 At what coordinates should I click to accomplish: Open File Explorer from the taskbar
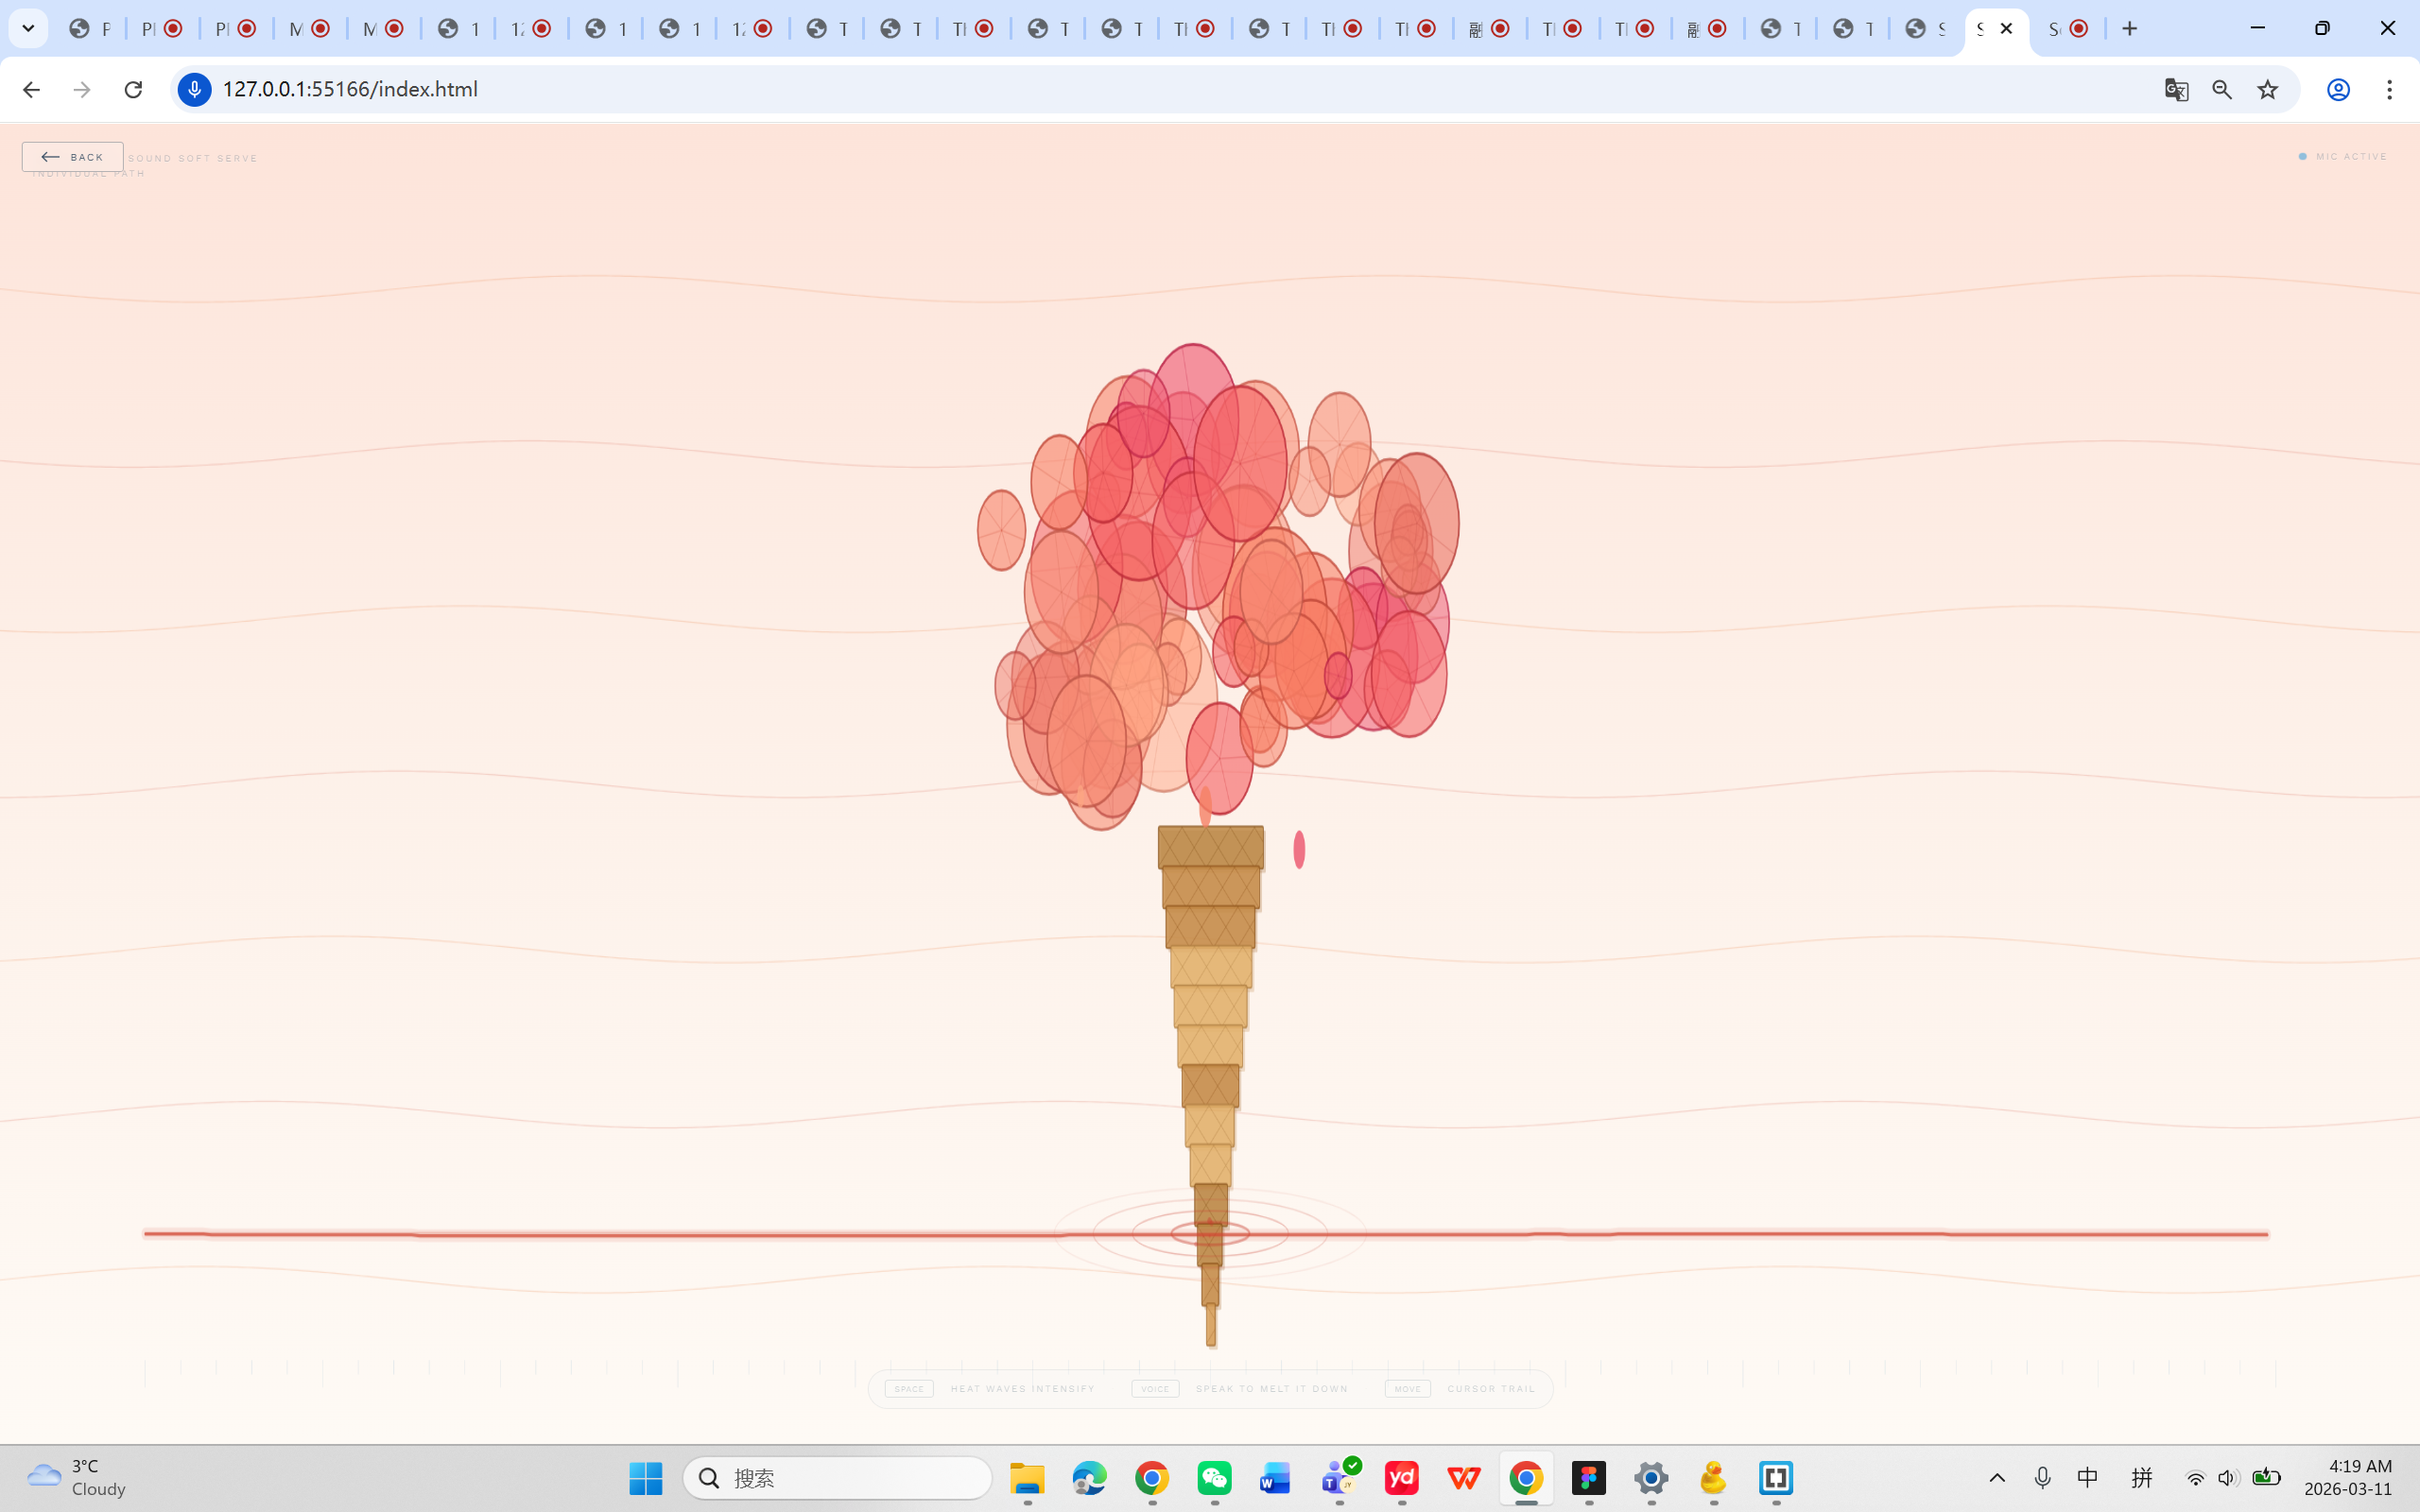(x=1026, y=1477)
